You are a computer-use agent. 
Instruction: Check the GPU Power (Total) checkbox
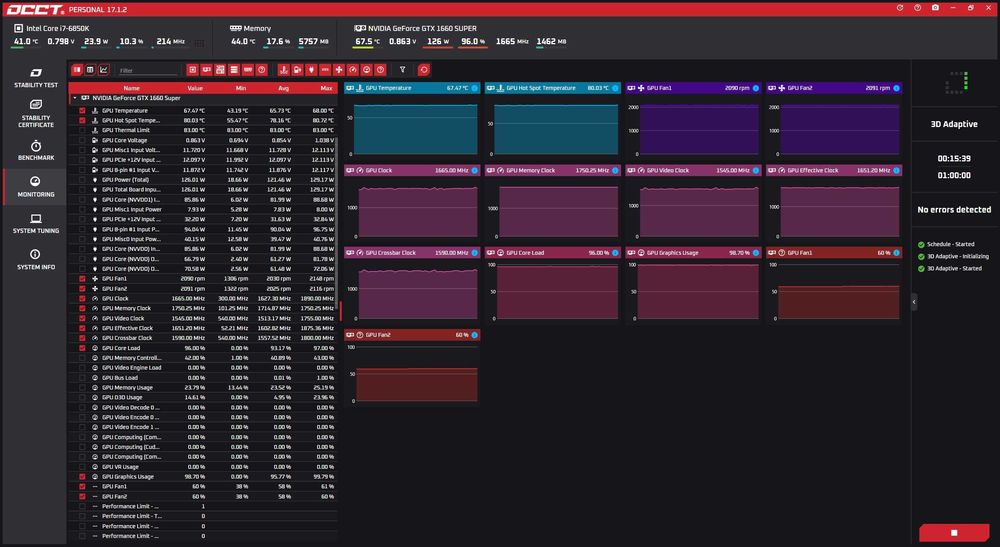point(82,180)
